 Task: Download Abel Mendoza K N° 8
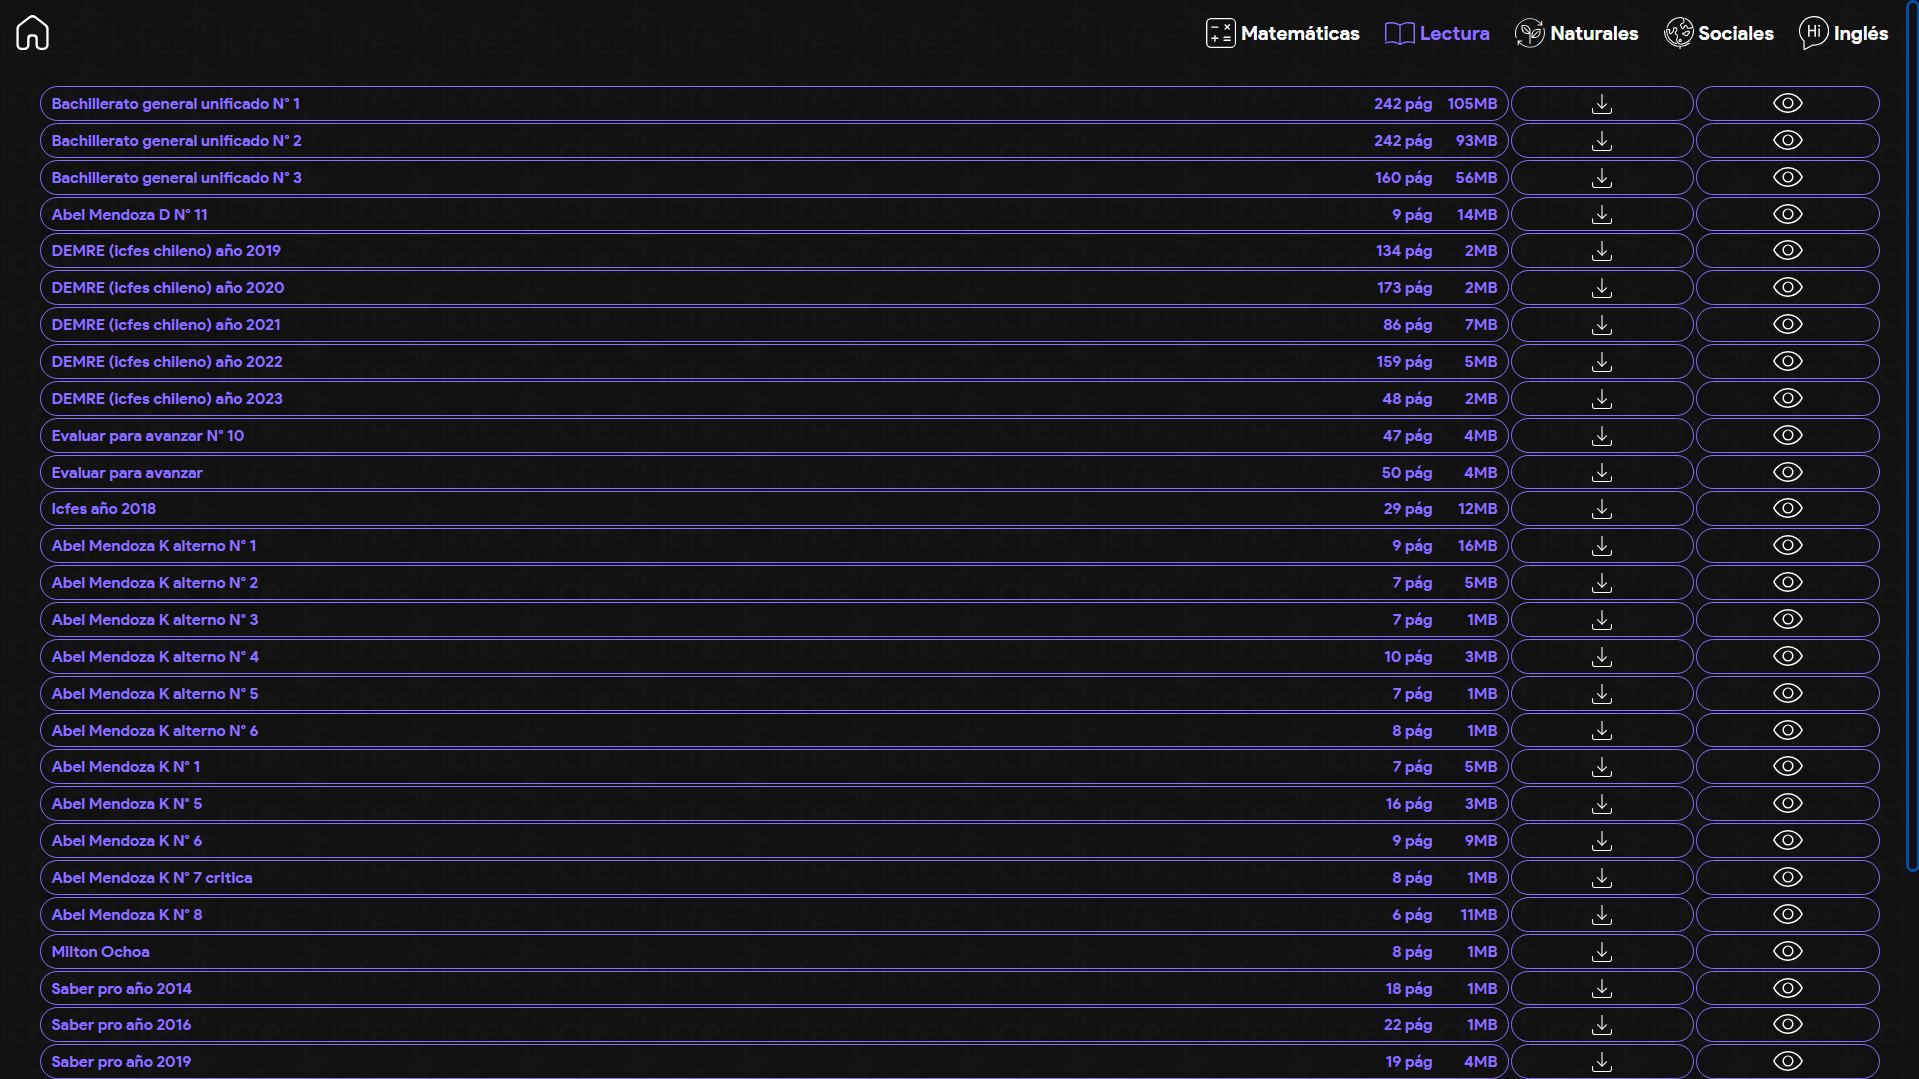click(1602, 915)
